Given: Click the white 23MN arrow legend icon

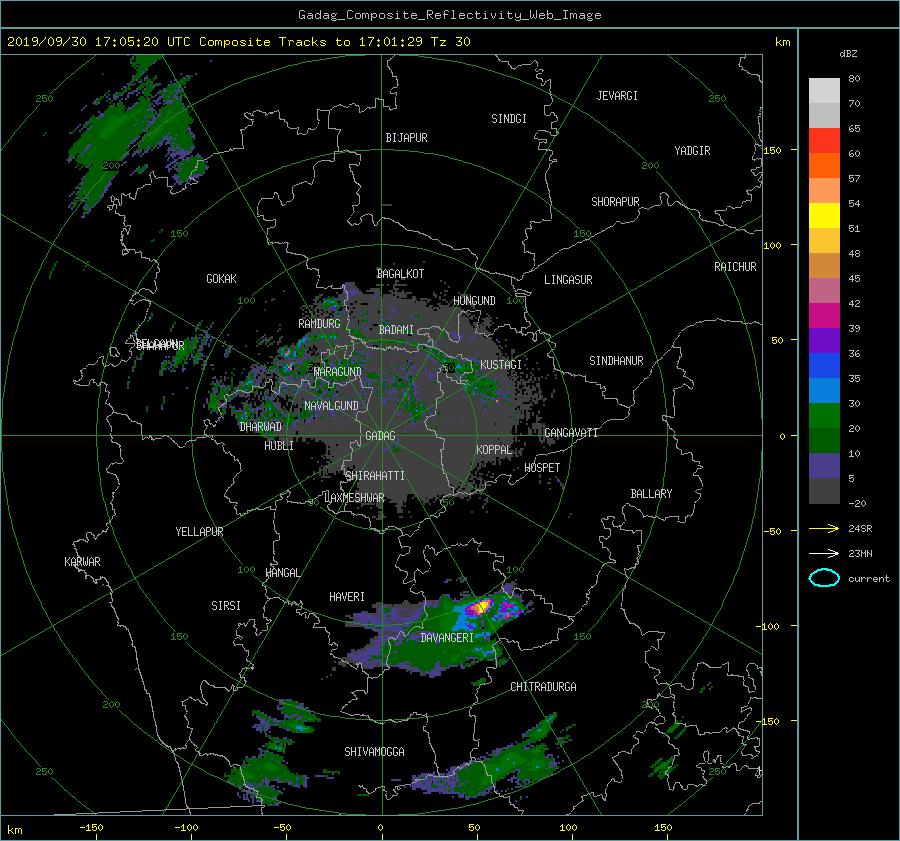Looking at the screenshot, I should click(x=824, y=553).
